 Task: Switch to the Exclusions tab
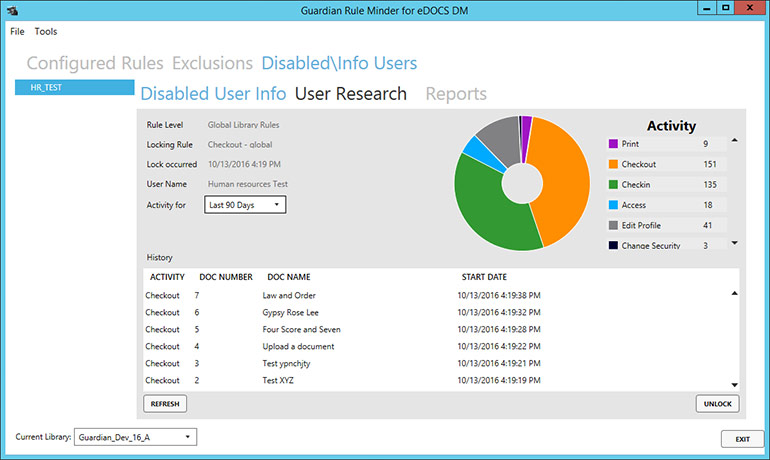[212, 63]
